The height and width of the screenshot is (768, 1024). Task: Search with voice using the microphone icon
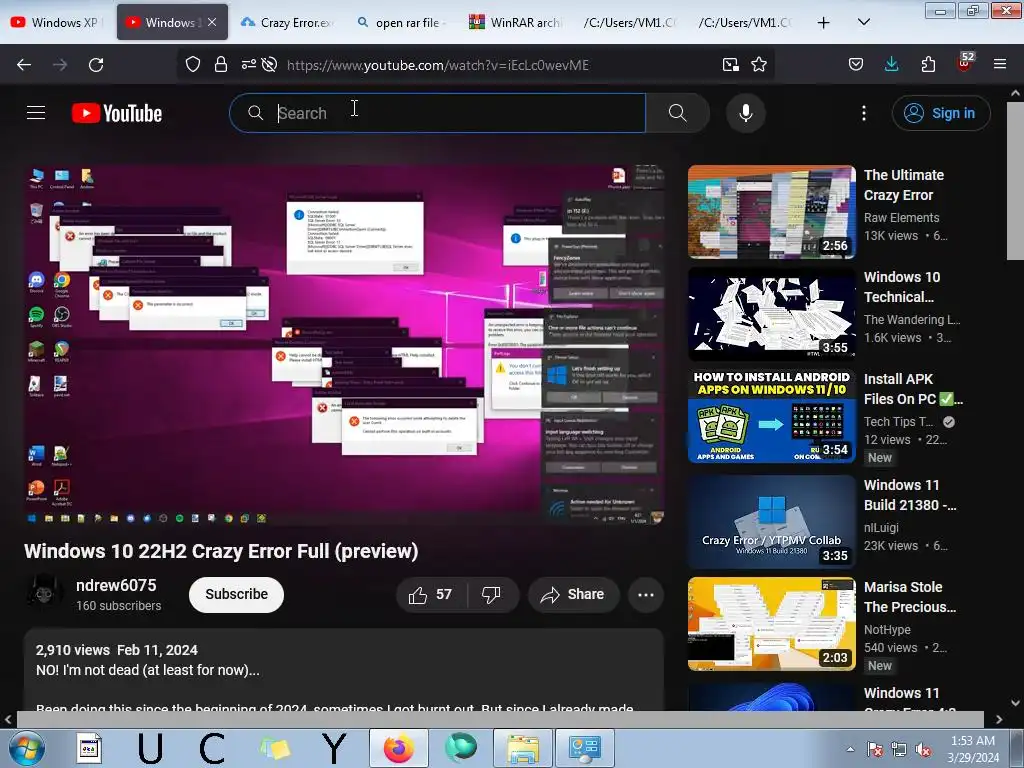[x=746, y=113]
